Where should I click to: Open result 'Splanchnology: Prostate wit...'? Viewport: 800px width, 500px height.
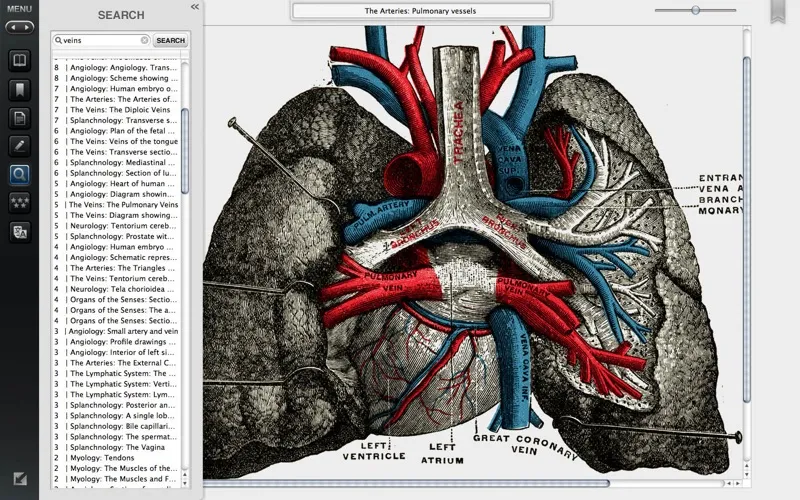pos(116,236)
